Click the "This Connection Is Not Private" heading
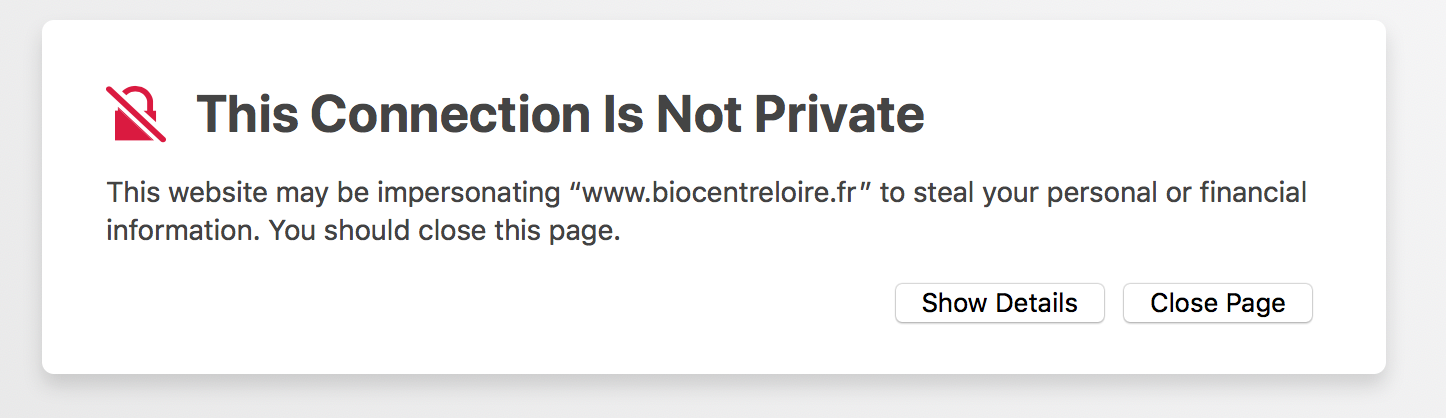 (560, 113)
